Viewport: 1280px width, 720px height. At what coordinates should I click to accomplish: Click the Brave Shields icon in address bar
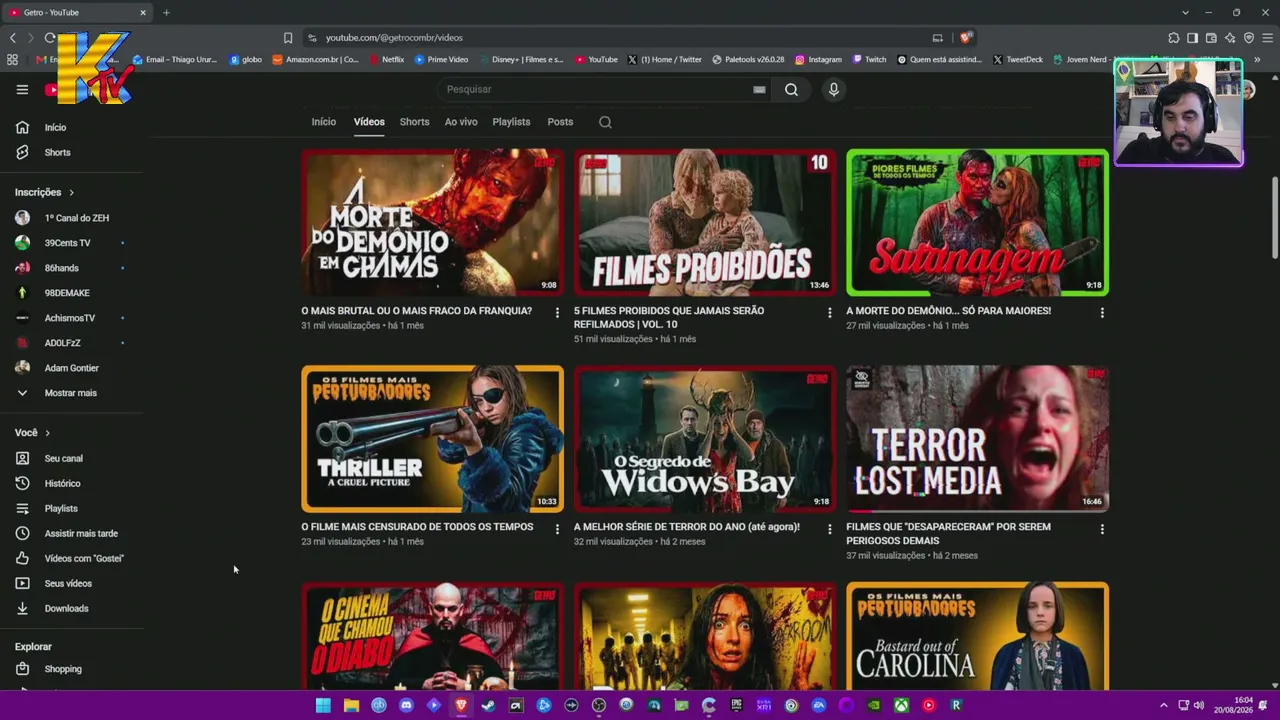point(966,38)
